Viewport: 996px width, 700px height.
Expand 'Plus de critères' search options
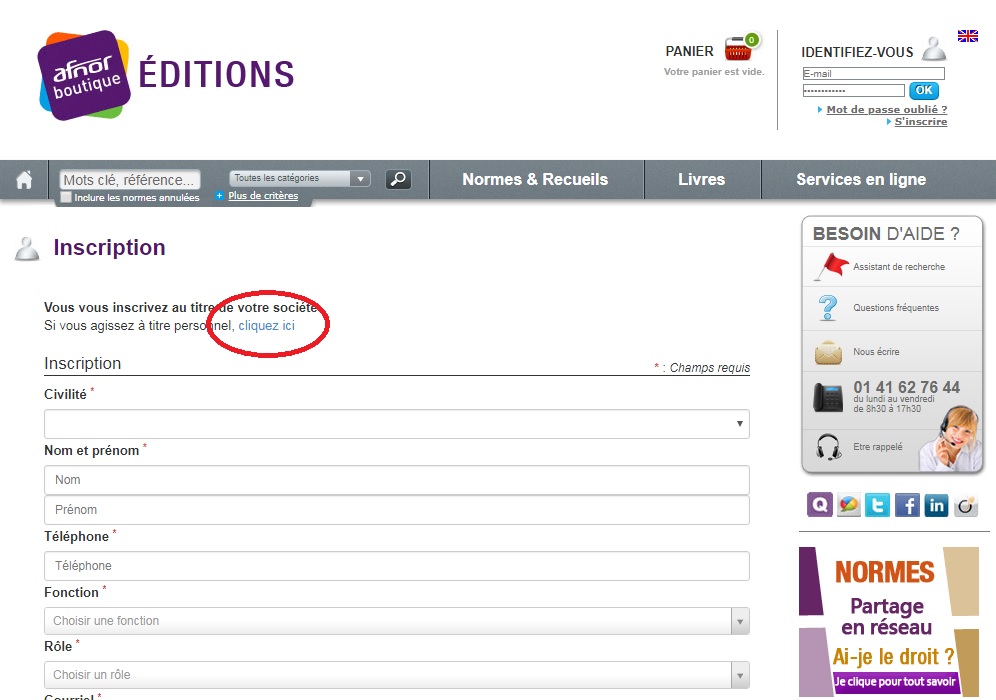[262, 196]
